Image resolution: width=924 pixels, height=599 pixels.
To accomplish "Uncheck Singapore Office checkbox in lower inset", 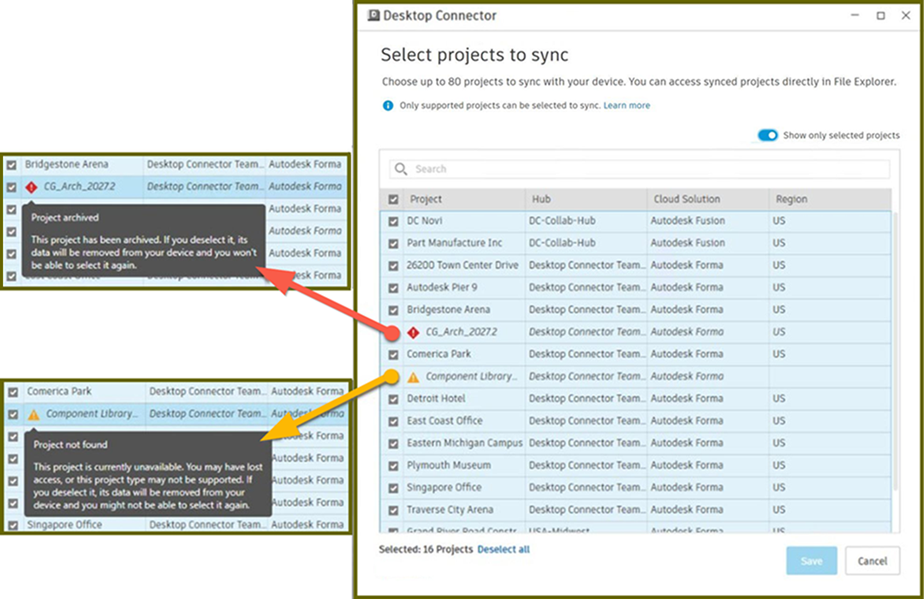I will [13, 525].
